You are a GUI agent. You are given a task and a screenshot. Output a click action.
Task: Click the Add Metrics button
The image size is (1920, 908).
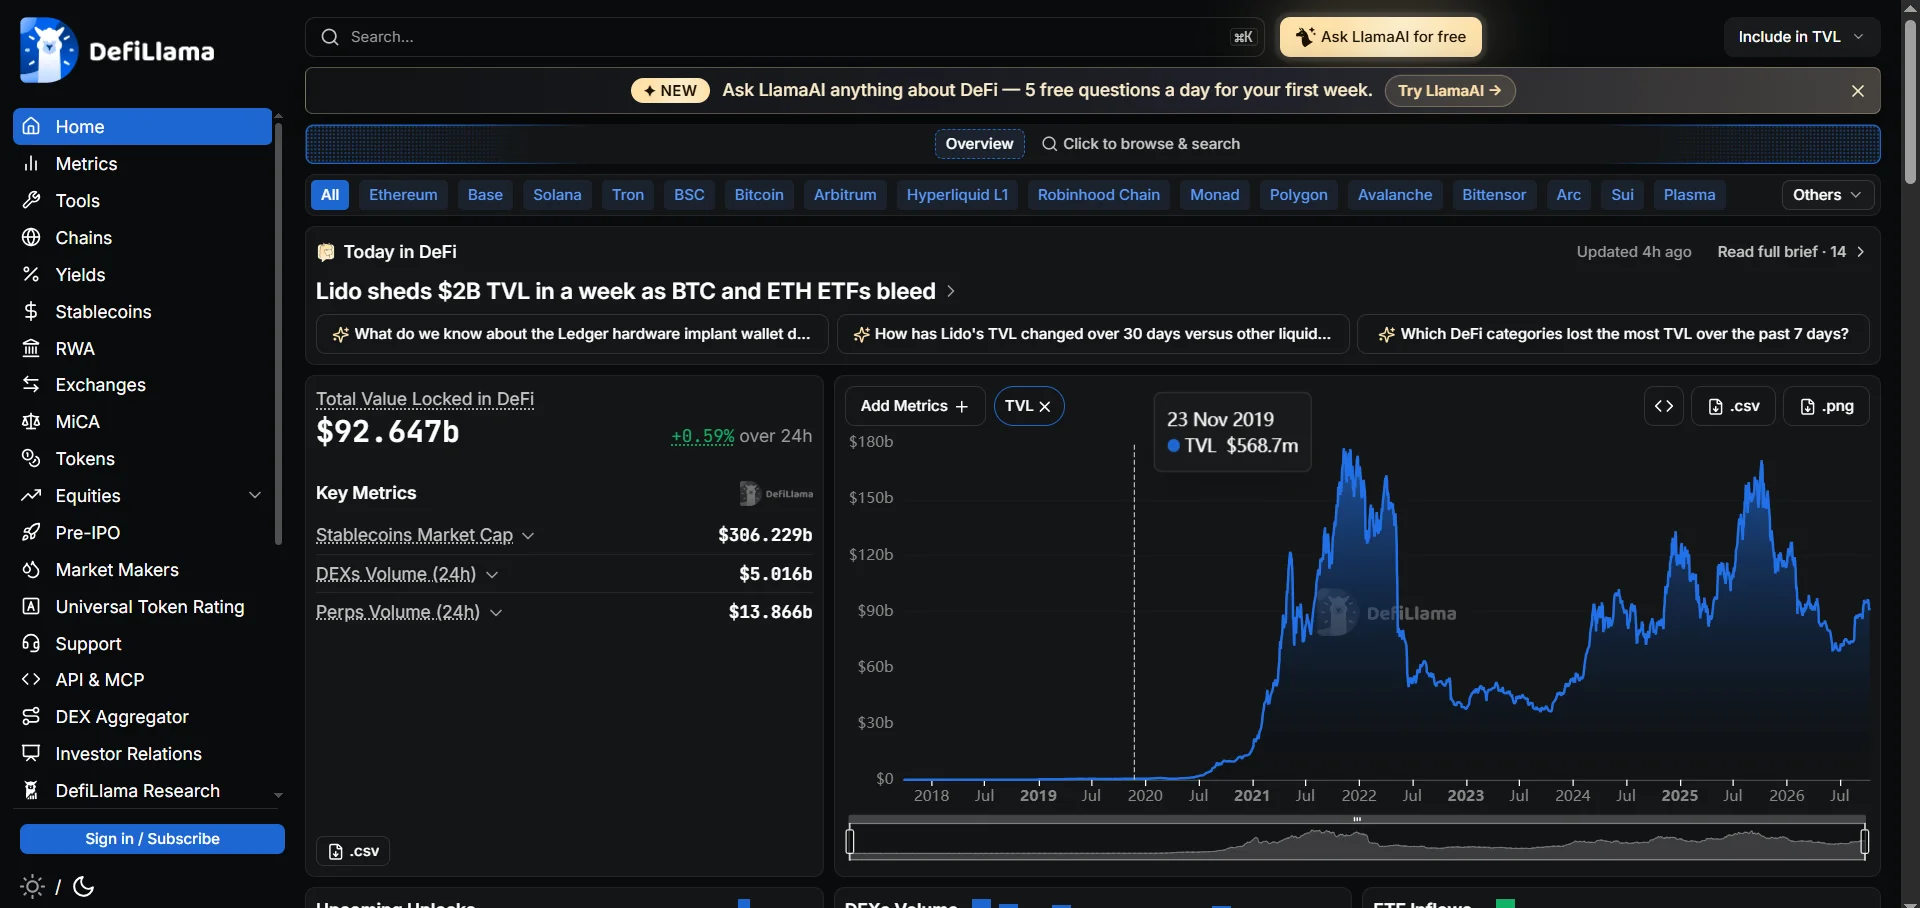point(915,406)
